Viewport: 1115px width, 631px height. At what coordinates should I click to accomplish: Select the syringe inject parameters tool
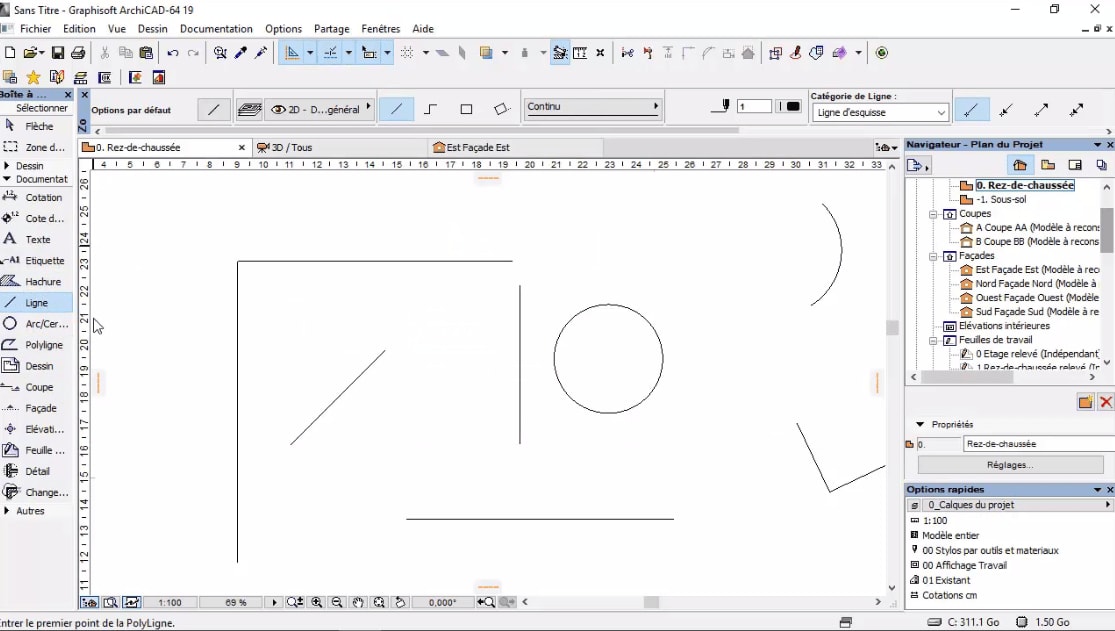tap(261, 53)
